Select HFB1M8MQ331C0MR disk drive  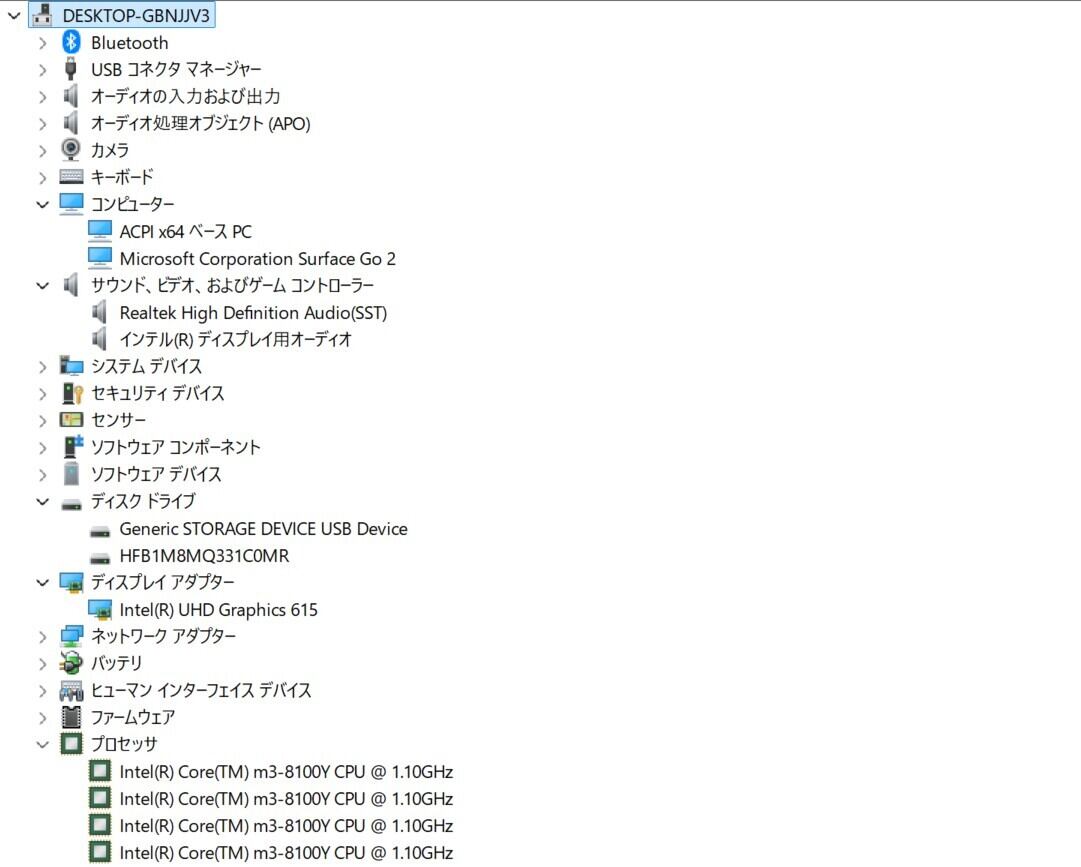(204, 555)
